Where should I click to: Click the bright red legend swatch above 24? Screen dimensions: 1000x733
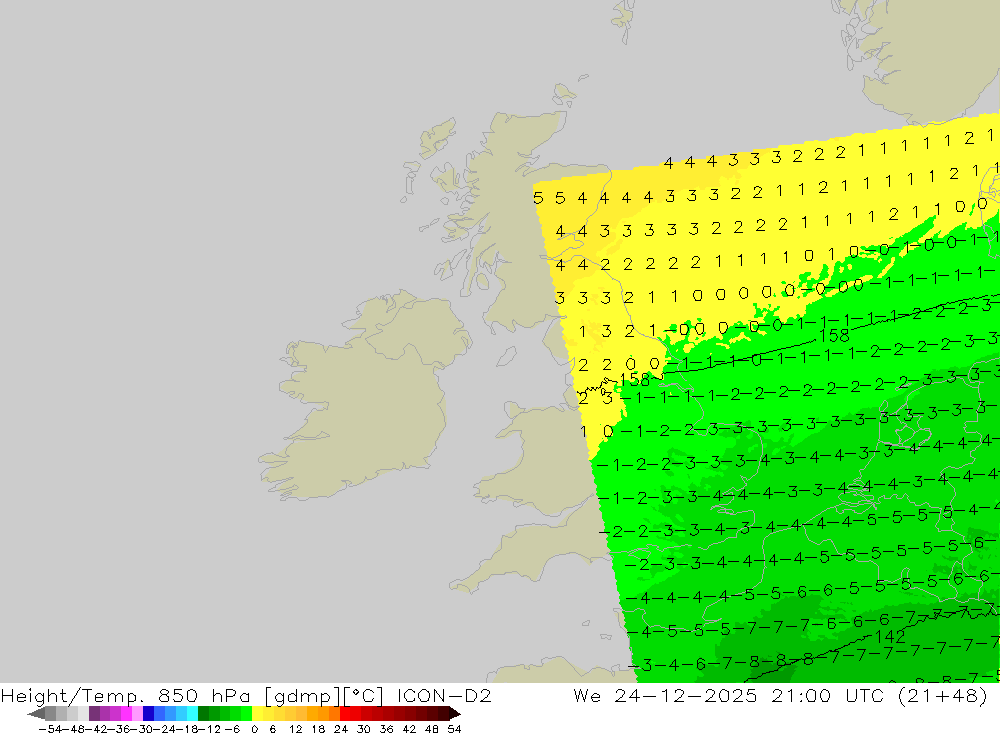[345, 713]
